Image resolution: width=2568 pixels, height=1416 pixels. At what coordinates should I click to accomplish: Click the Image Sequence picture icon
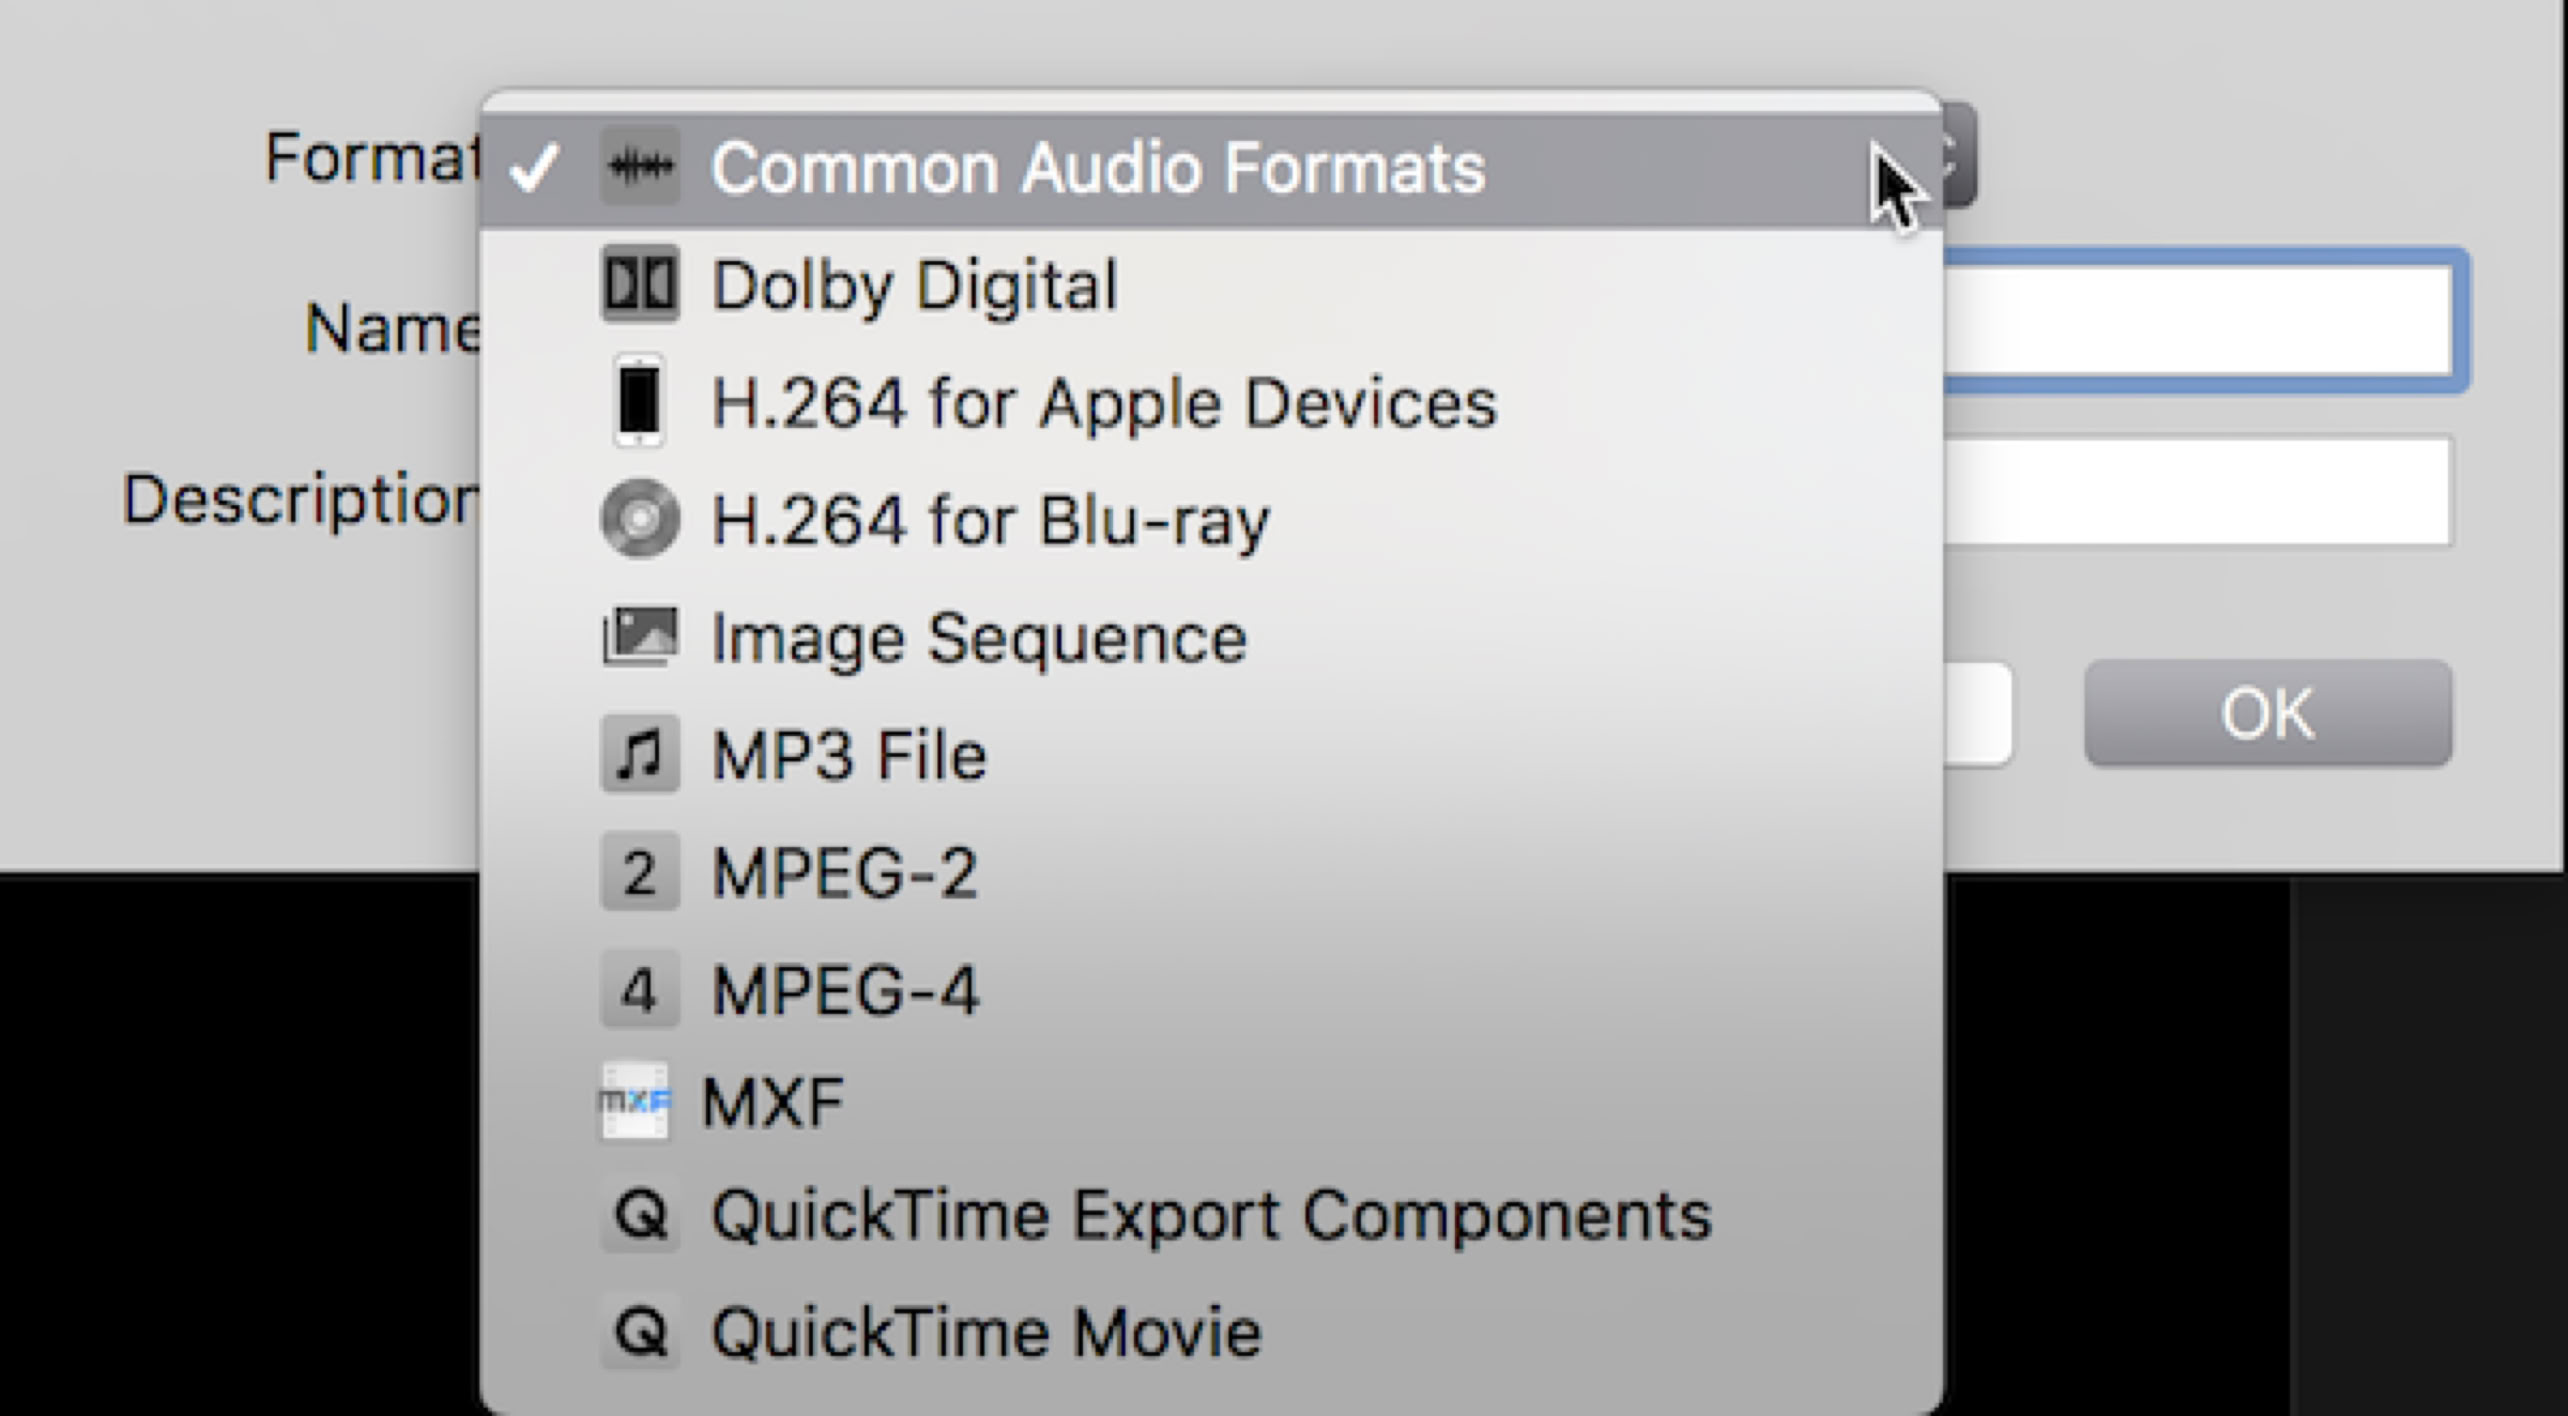pyautogui.click(x=640, y=637)
